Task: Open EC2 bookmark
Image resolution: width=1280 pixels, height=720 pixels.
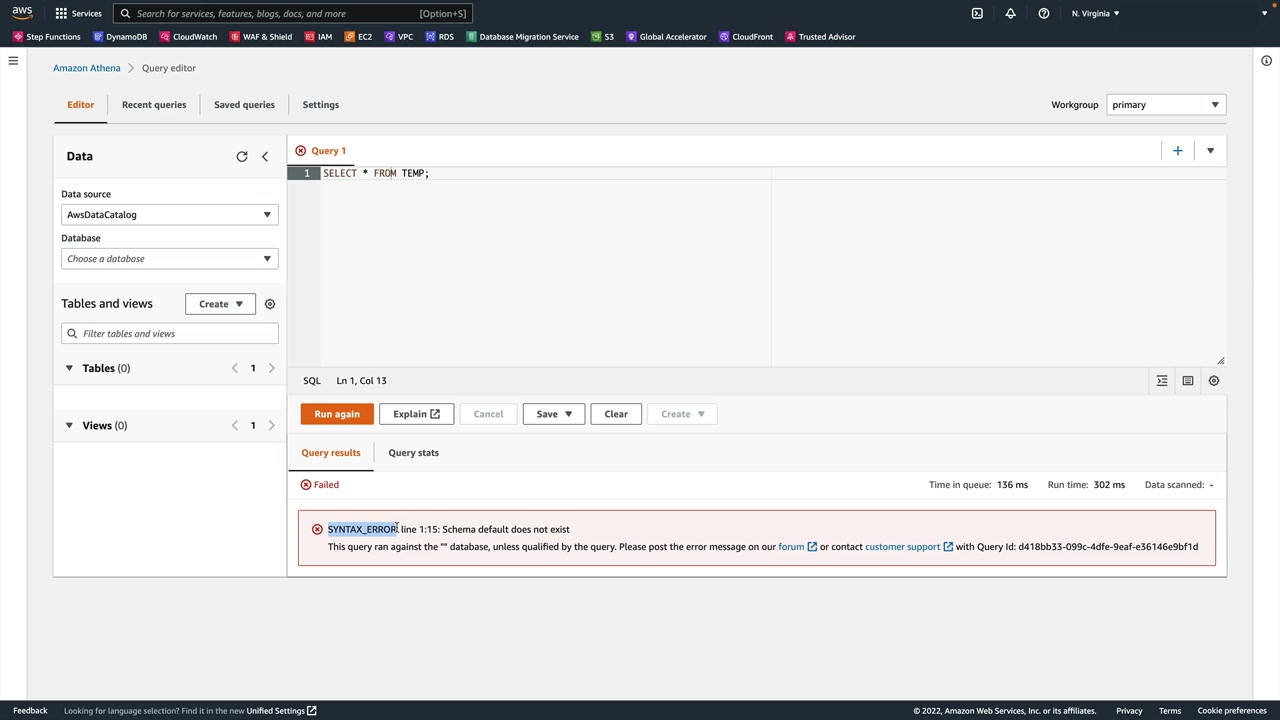Action: (358, 37)
